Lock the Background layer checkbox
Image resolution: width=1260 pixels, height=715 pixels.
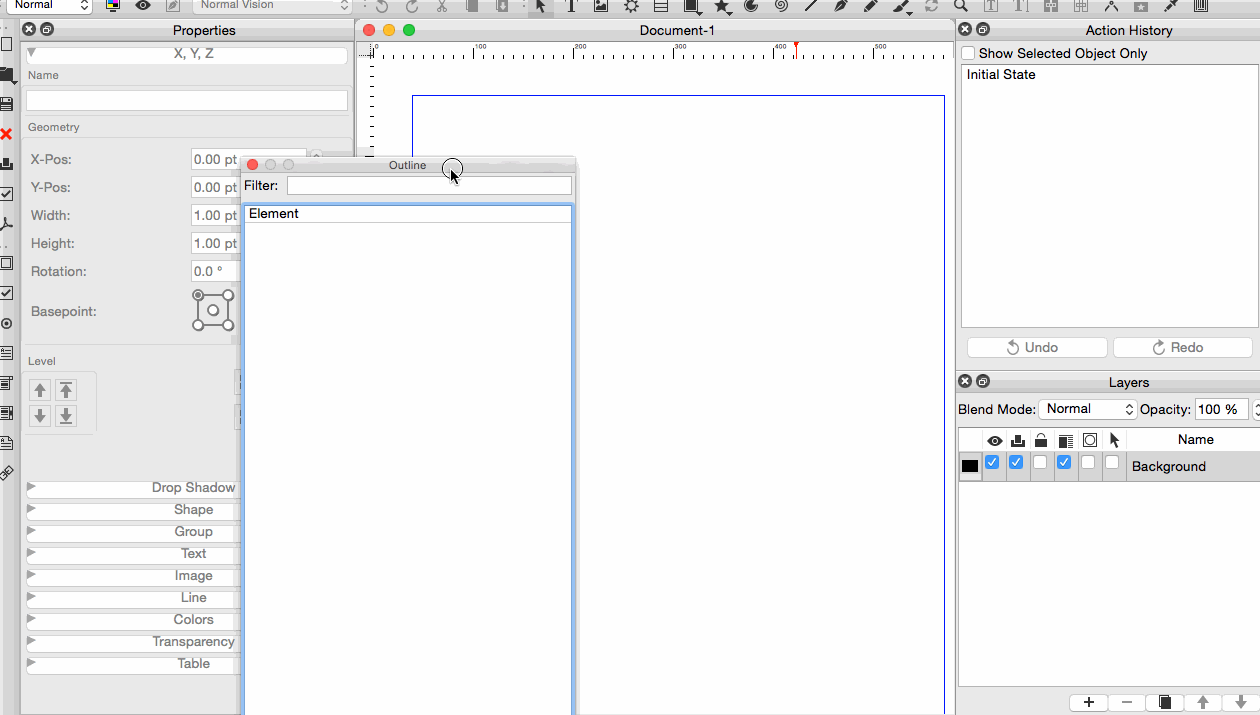tap(1040, 463)
